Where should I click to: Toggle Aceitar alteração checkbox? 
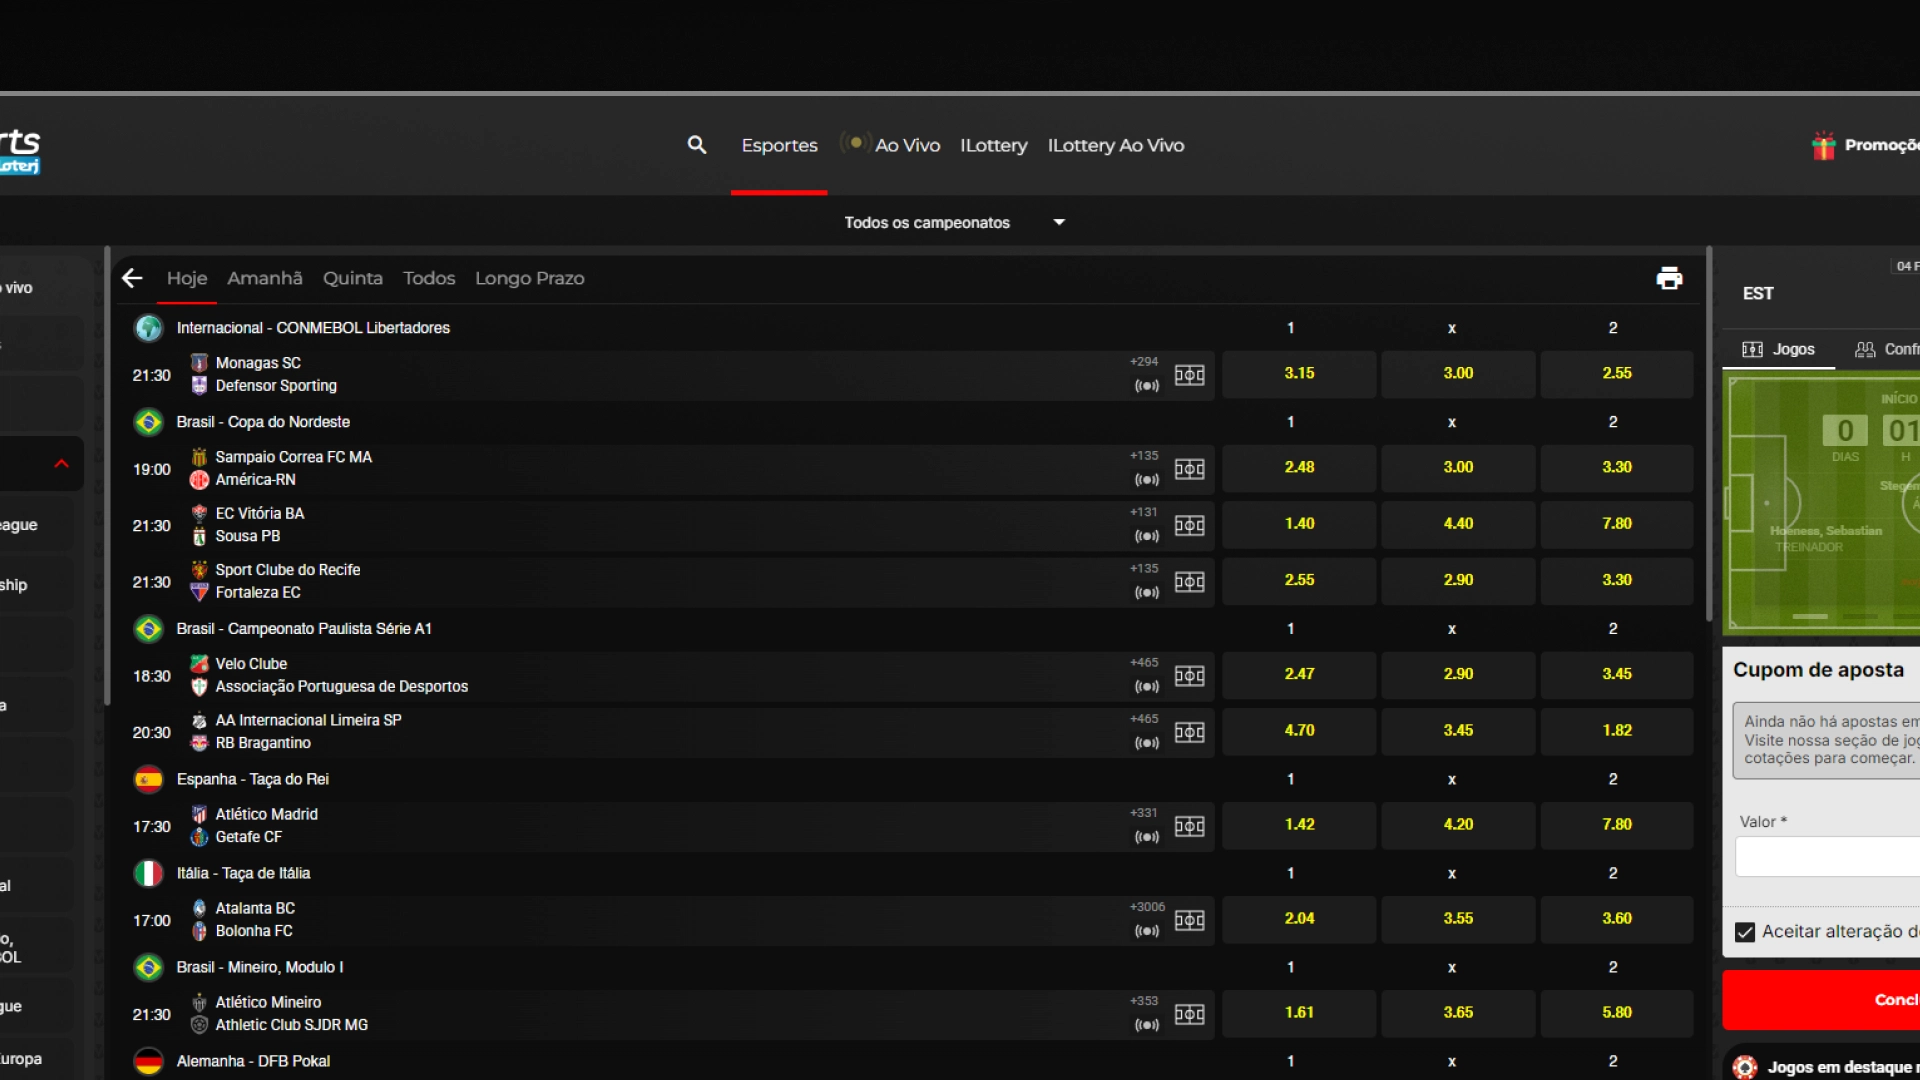click(x=1745, y=932)
